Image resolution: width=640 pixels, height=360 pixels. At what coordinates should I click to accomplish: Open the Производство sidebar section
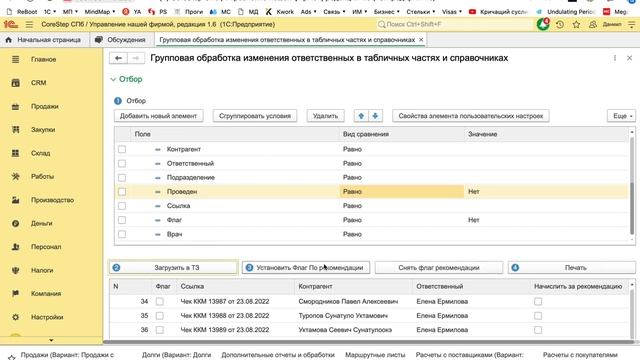point(52,200)
